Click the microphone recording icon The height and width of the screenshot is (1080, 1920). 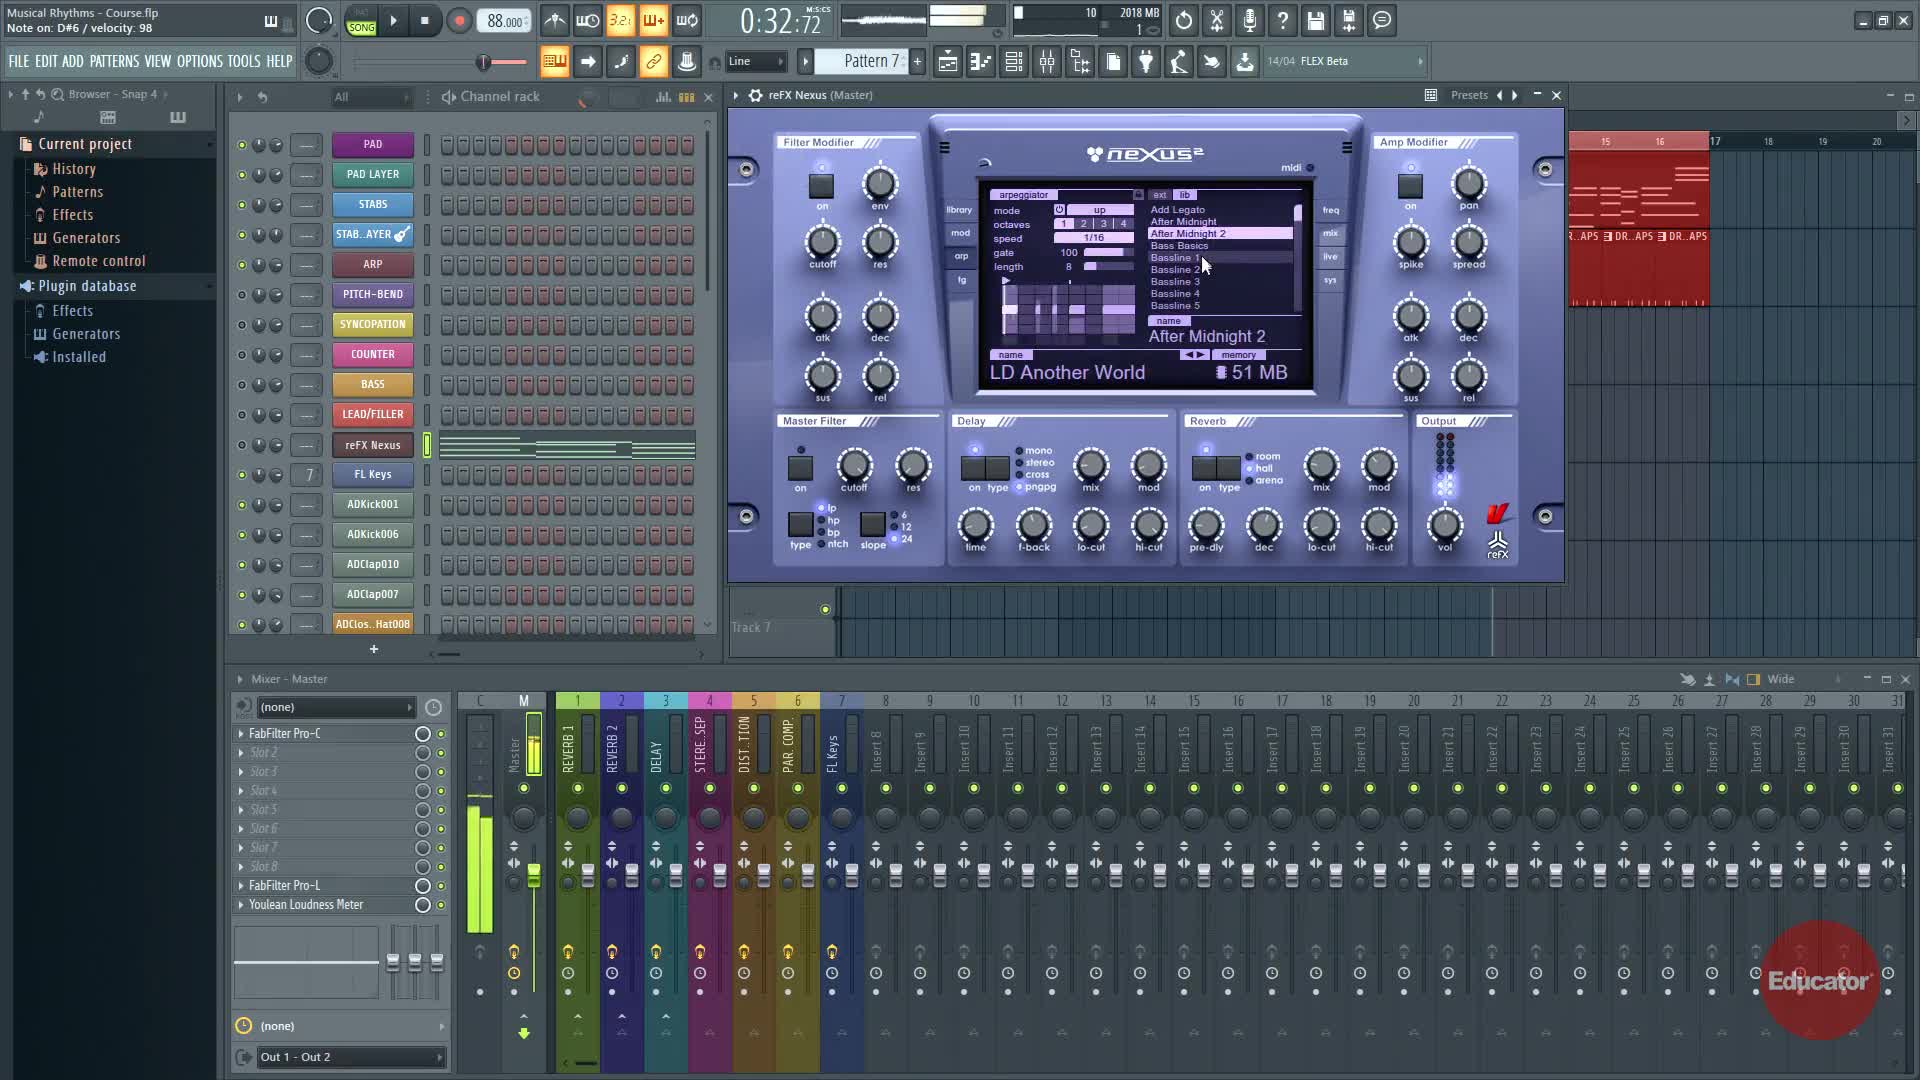click(x=1250, y=21)
